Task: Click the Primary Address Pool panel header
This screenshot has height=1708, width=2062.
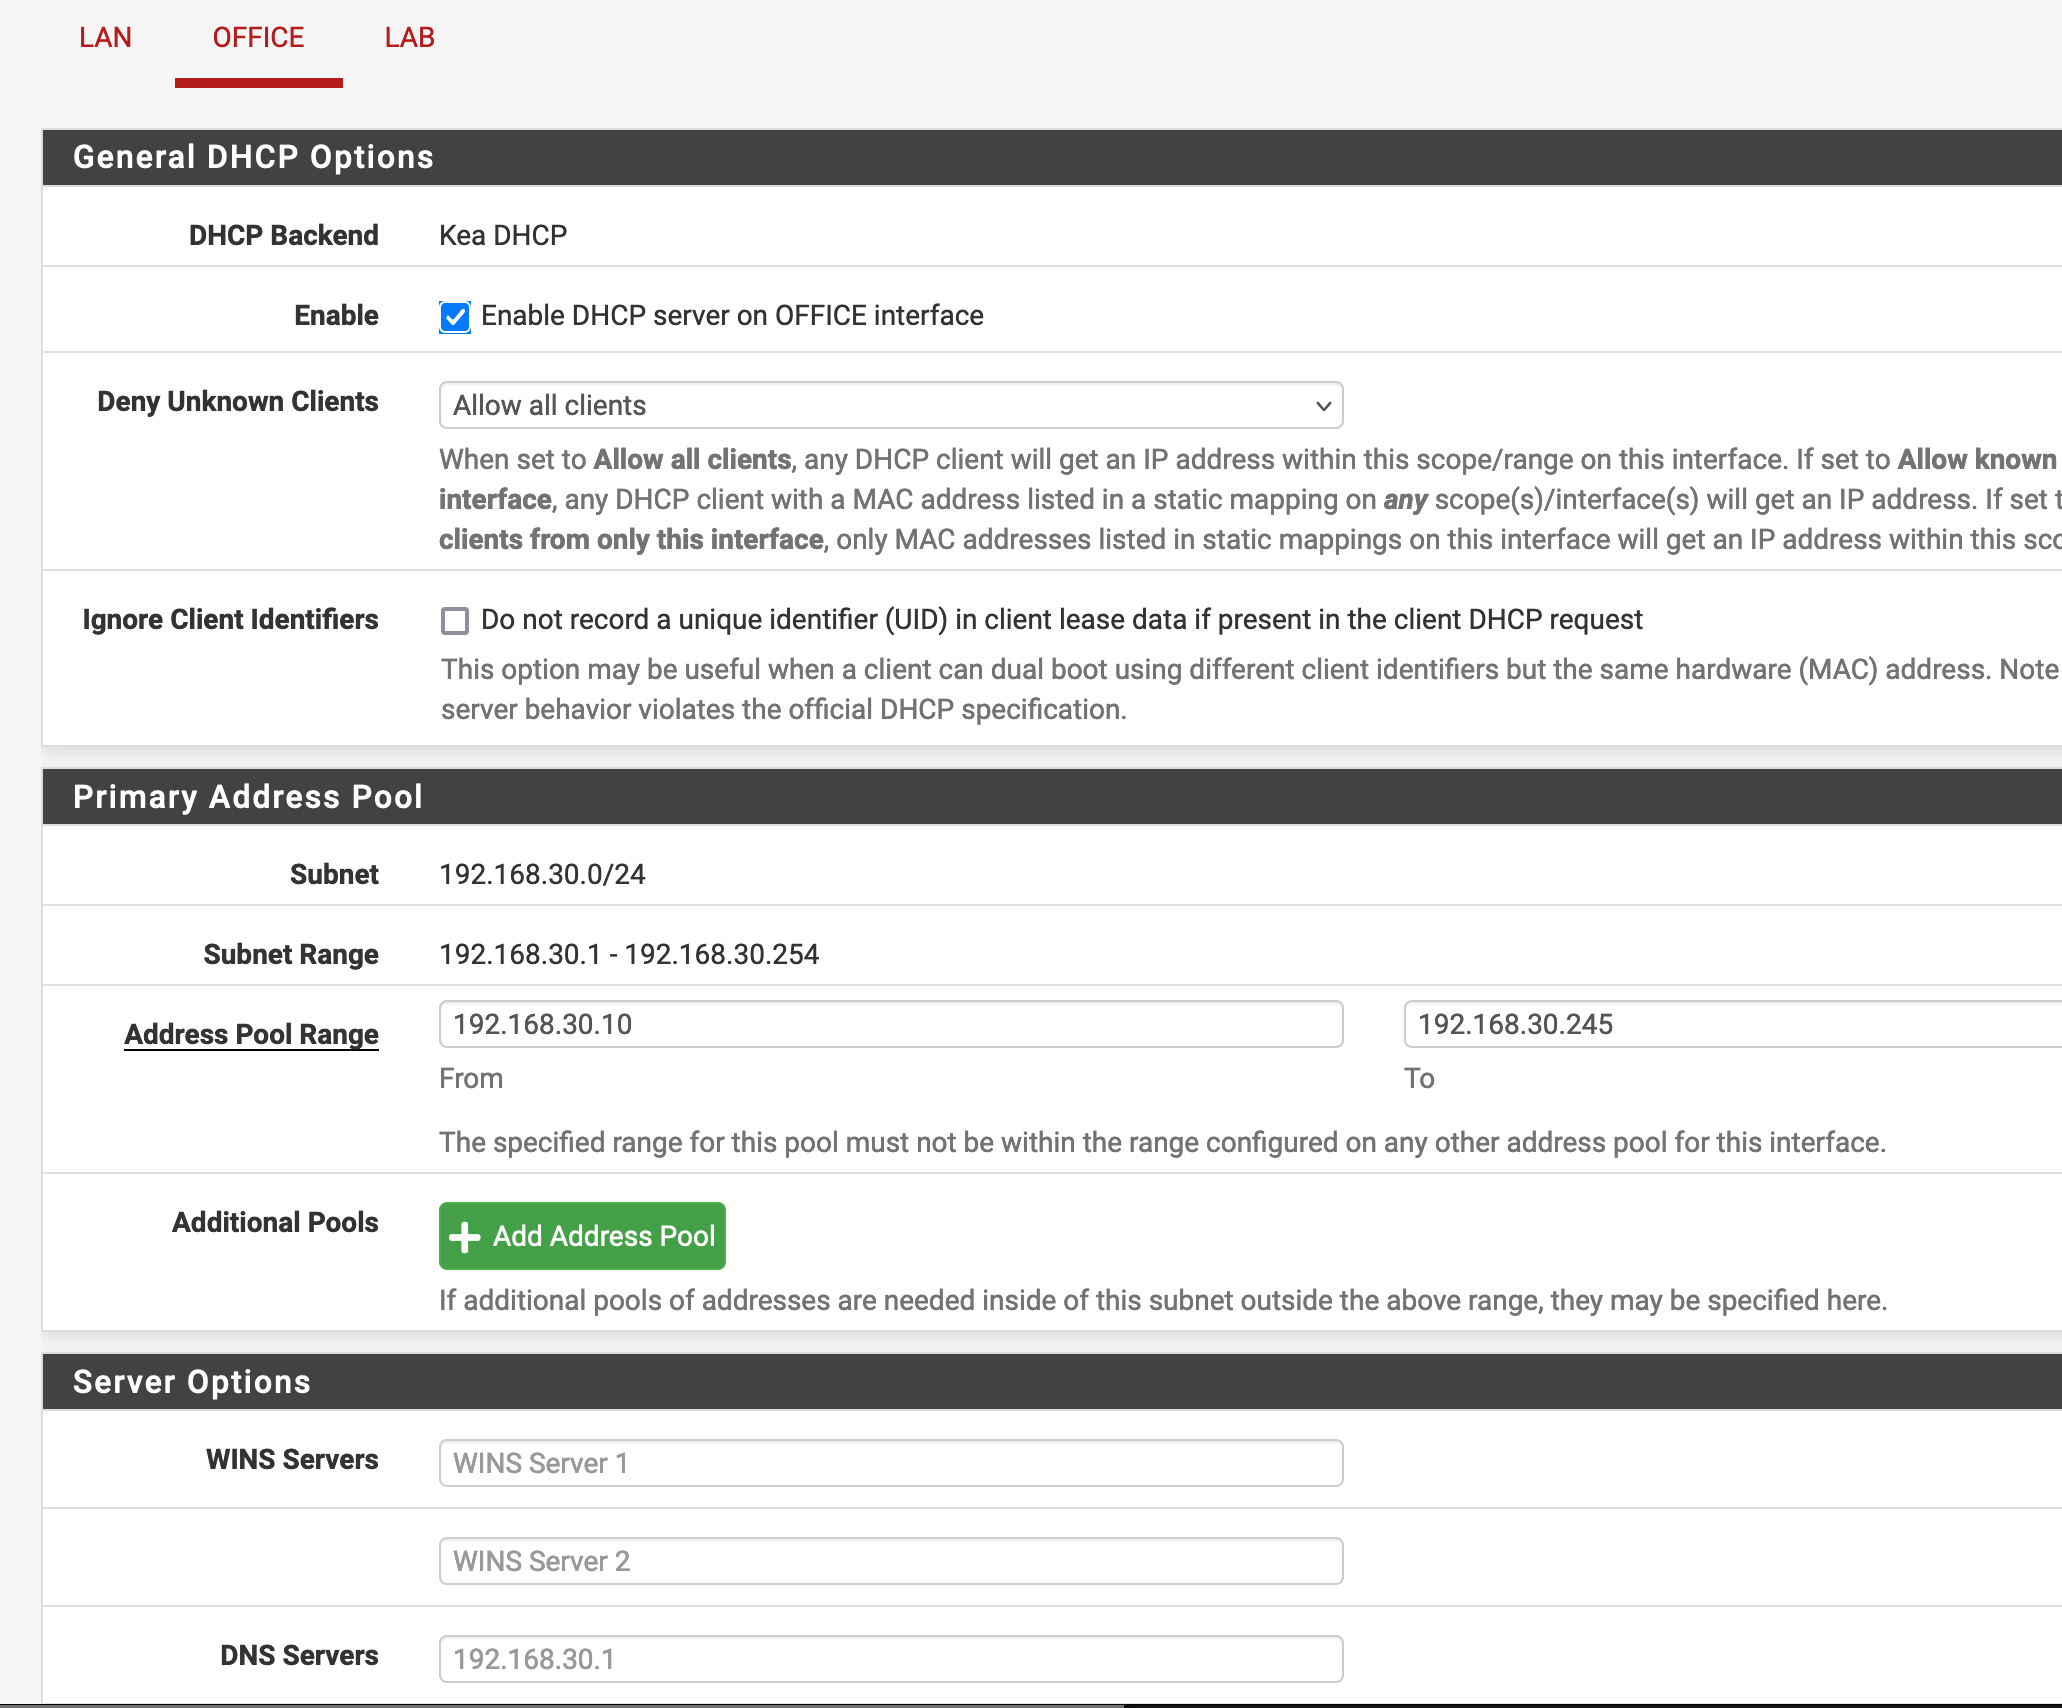Action: pyautogui.click(x=248, y=797)
